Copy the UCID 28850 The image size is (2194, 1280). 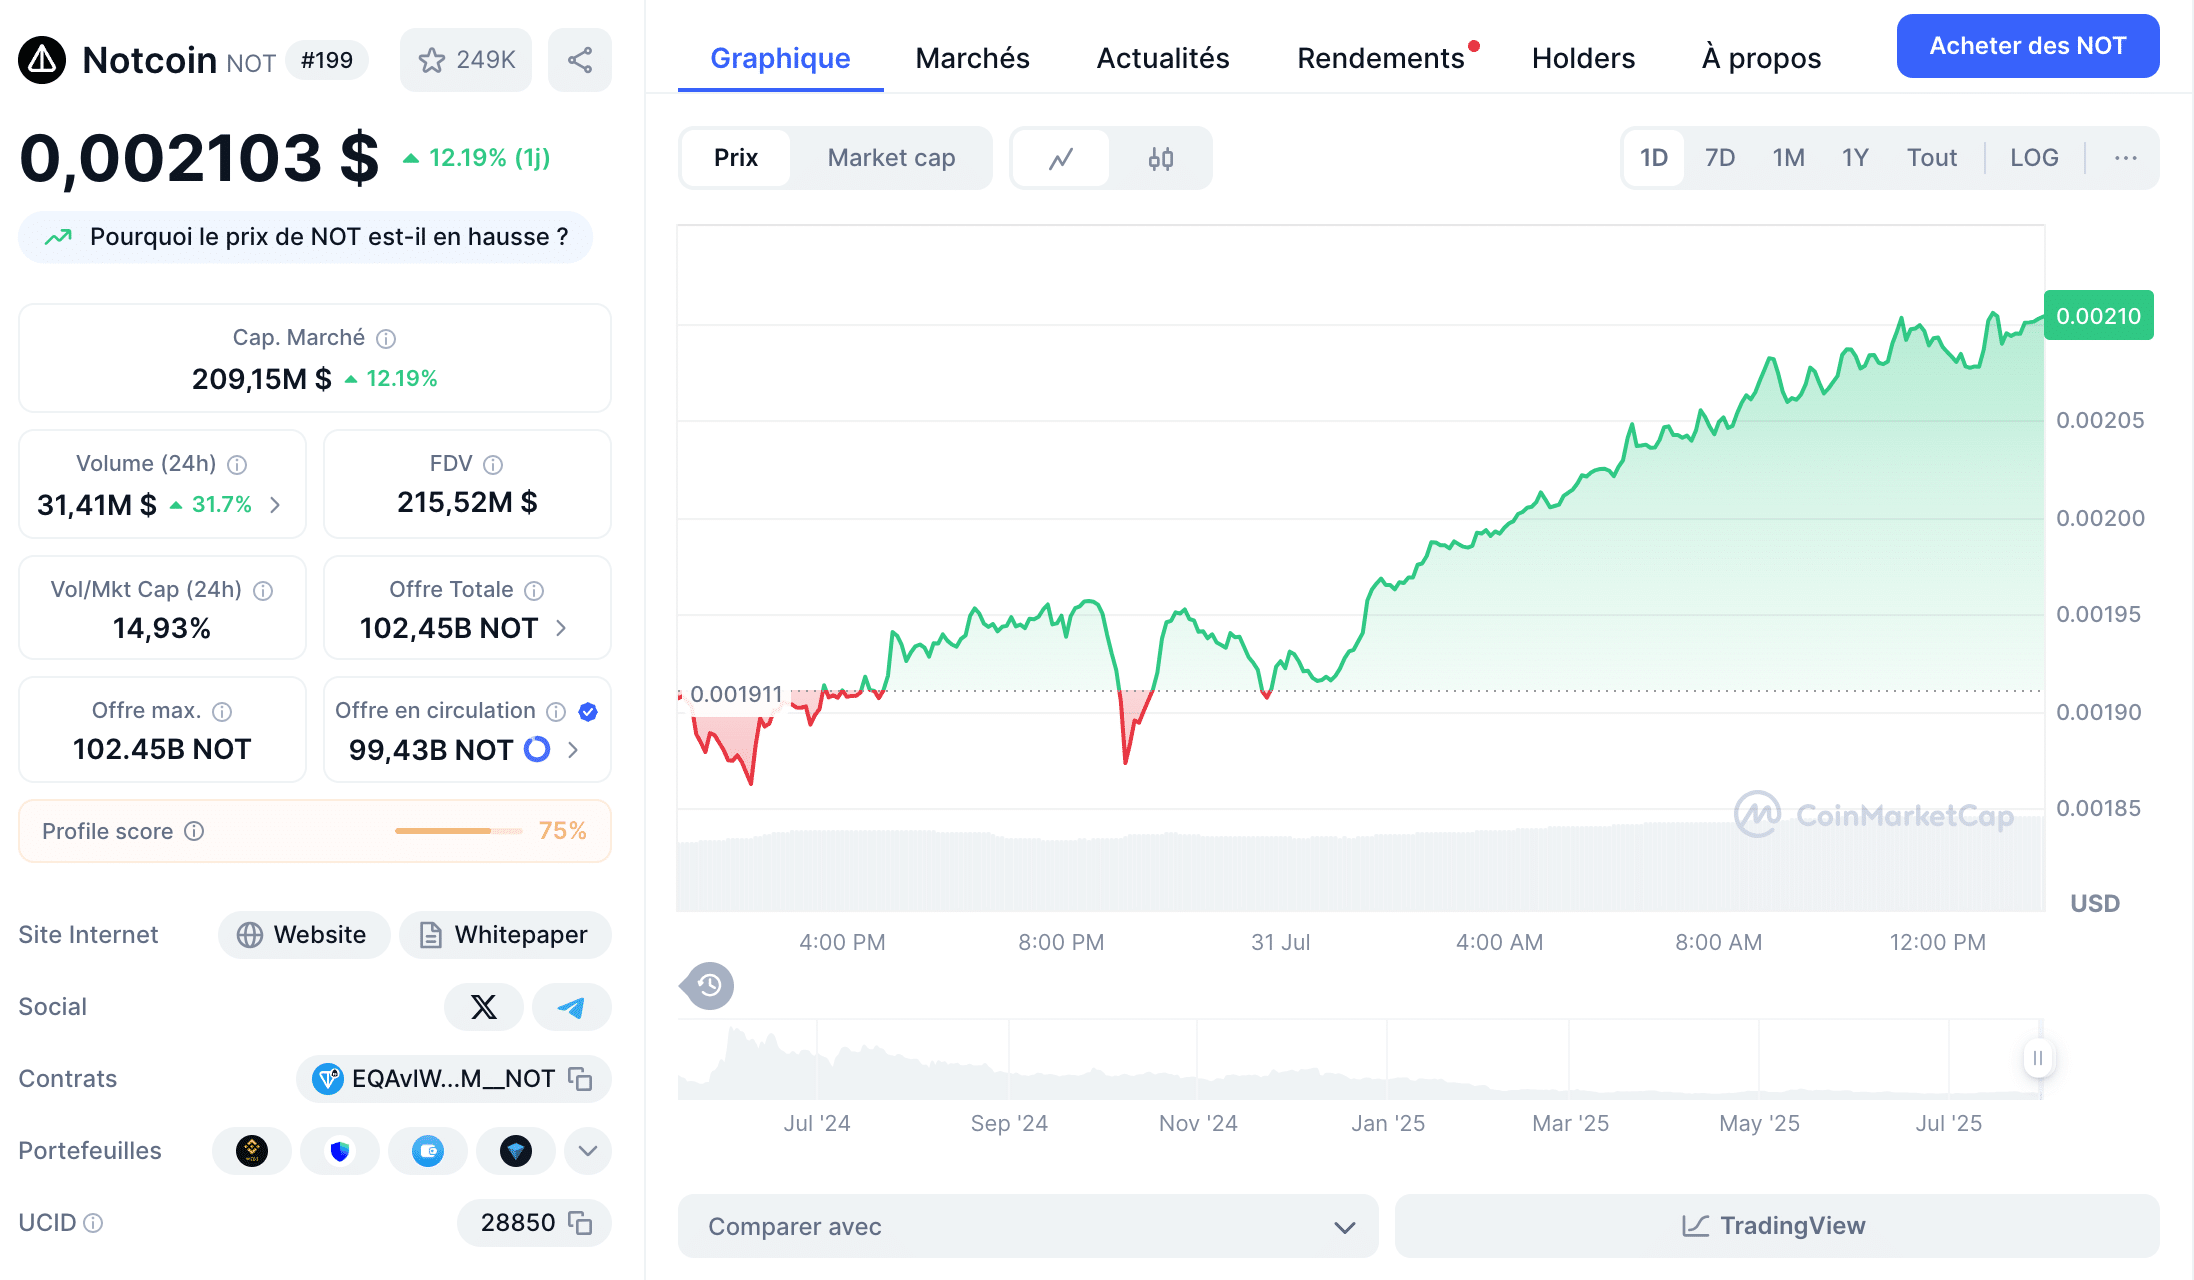(580, 1223)
